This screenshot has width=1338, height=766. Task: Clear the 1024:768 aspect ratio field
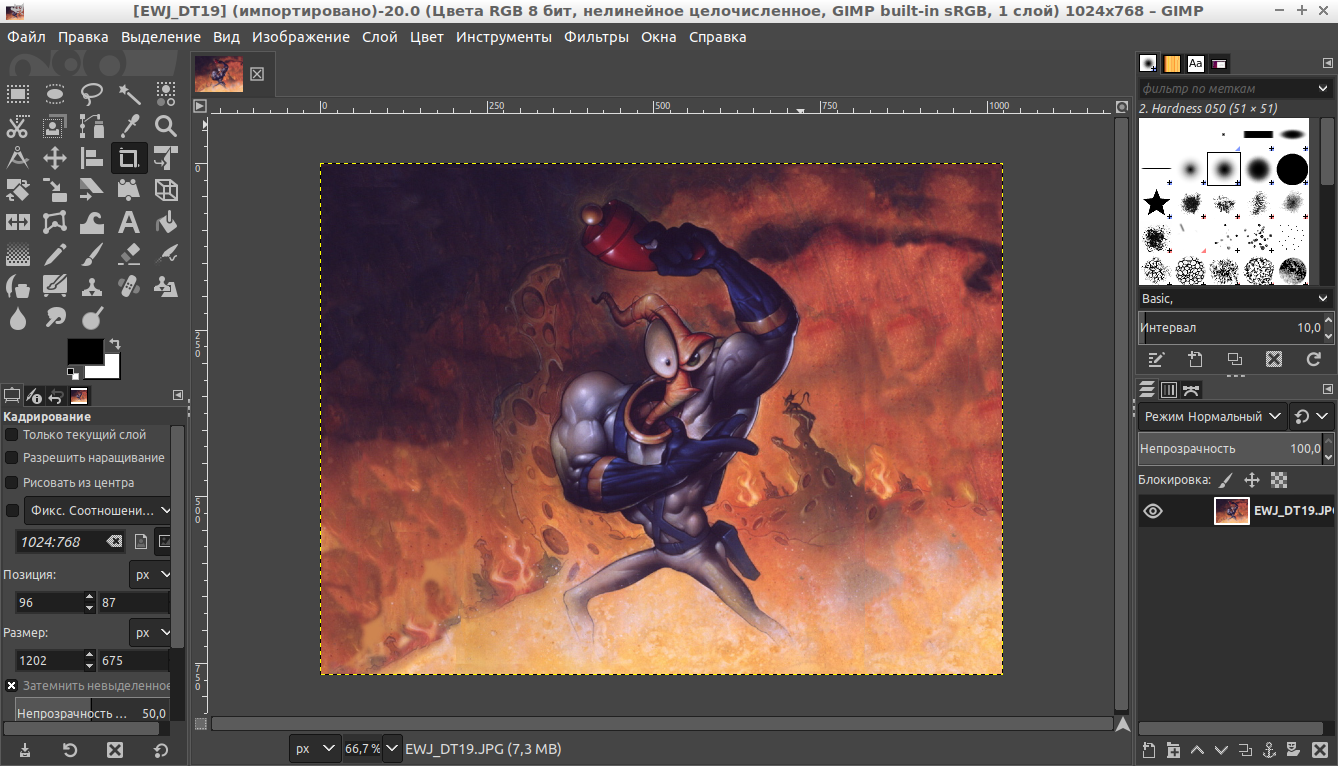coord(115,542)
